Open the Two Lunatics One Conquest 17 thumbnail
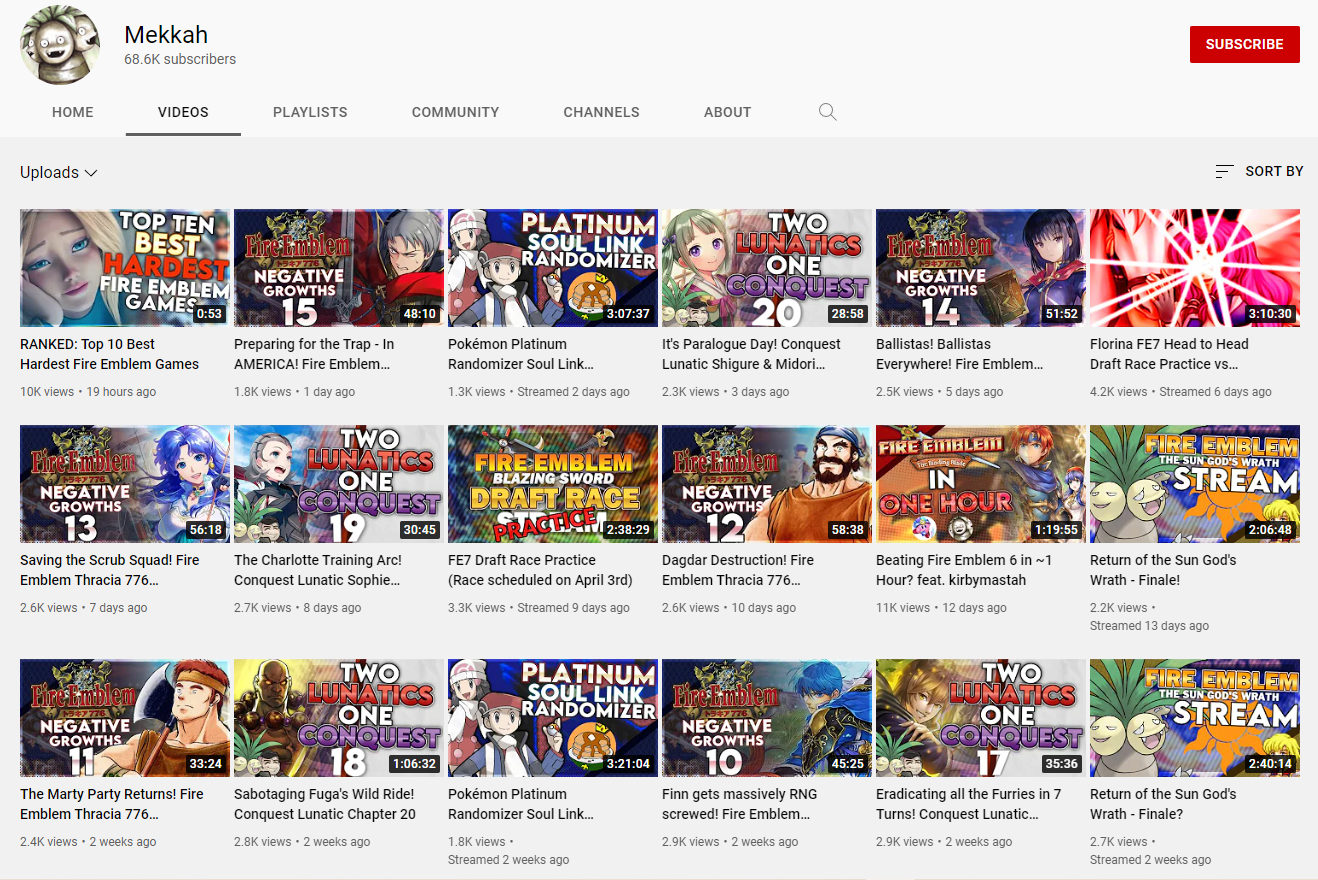The width and height of the screenshot is (1318, 880). pyautogui.click(x=981, y=718)
